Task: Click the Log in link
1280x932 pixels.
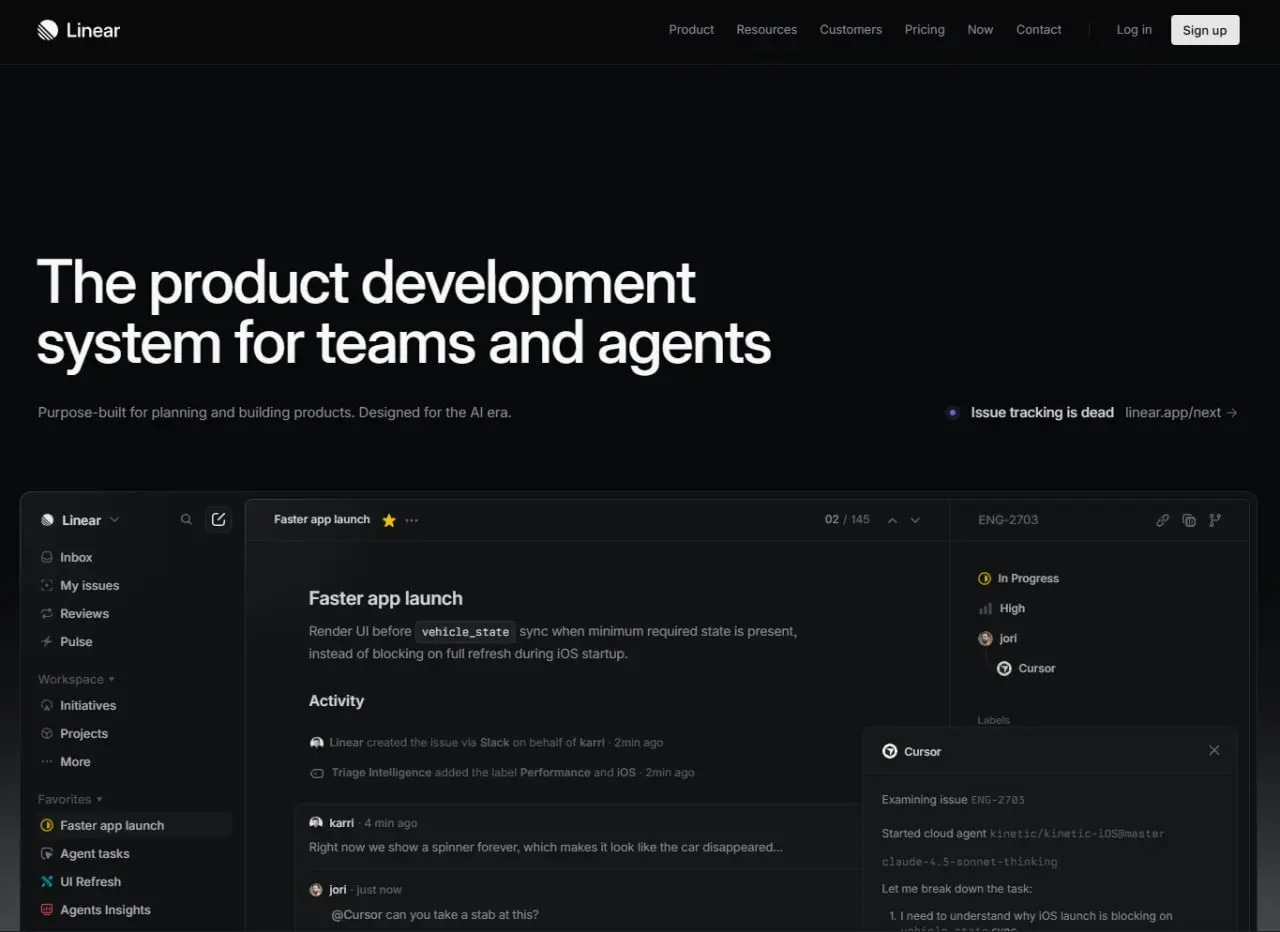Action: coord(1134,30)
